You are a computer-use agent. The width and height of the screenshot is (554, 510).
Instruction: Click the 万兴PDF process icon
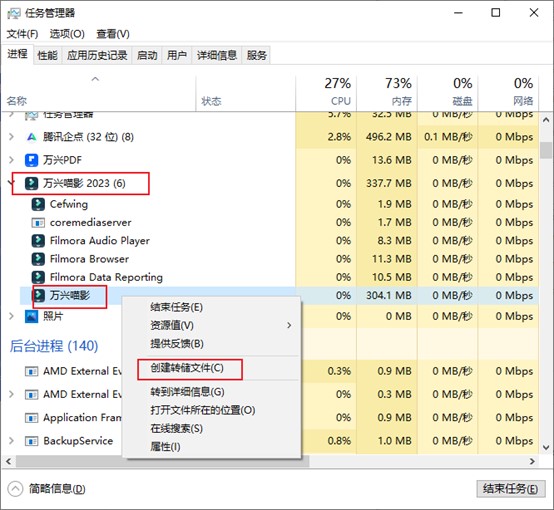click(x=31, y=160)
